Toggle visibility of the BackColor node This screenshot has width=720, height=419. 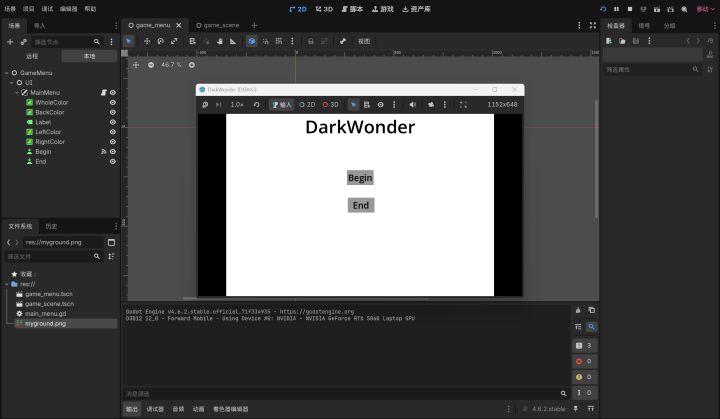(112, 112)
